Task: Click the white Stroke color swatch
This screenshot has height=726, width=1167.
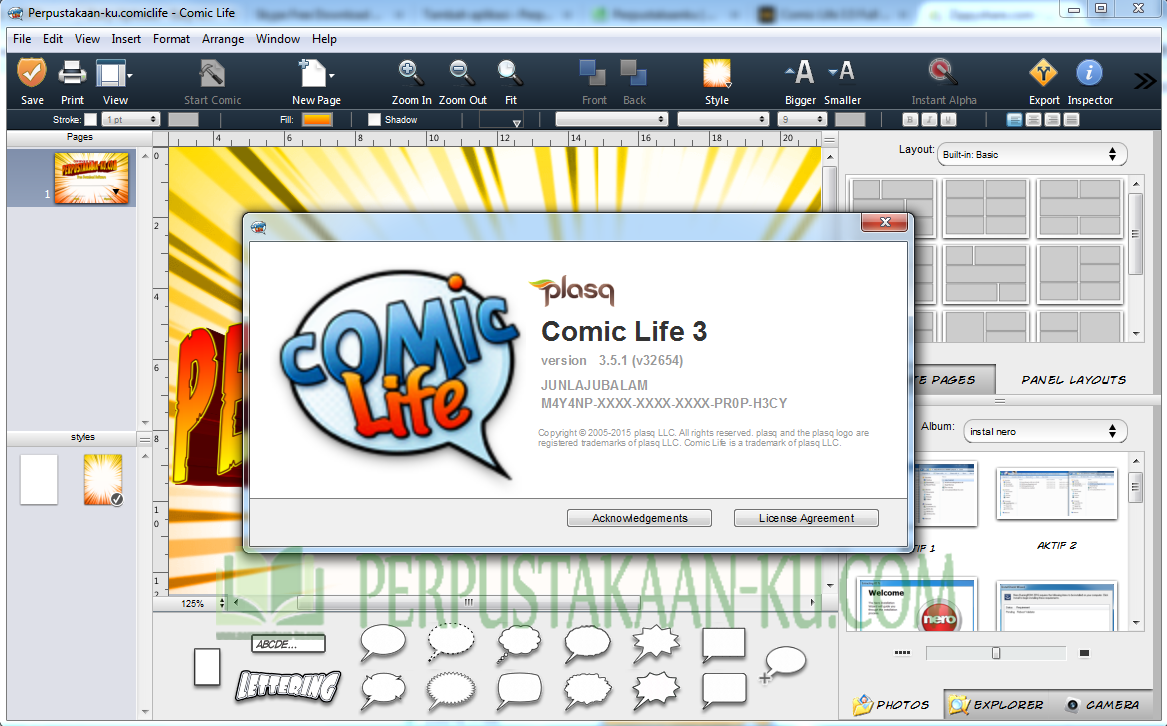Action: [x=90, y=119]
